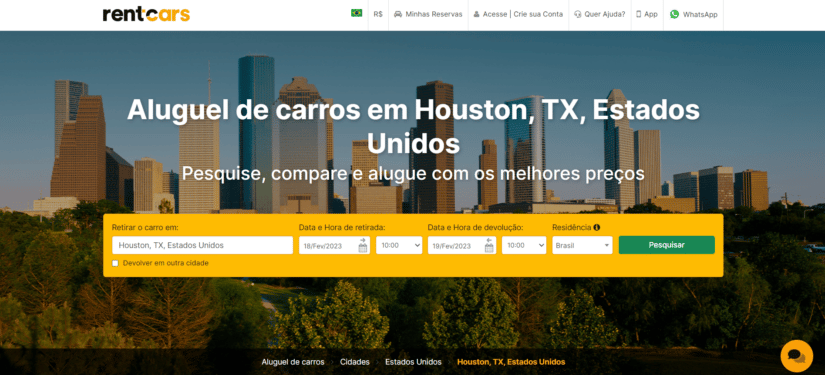This screenshot has height=375, width=825.
Task: Click the Pesquisar button
Action: tap(667, 245)
